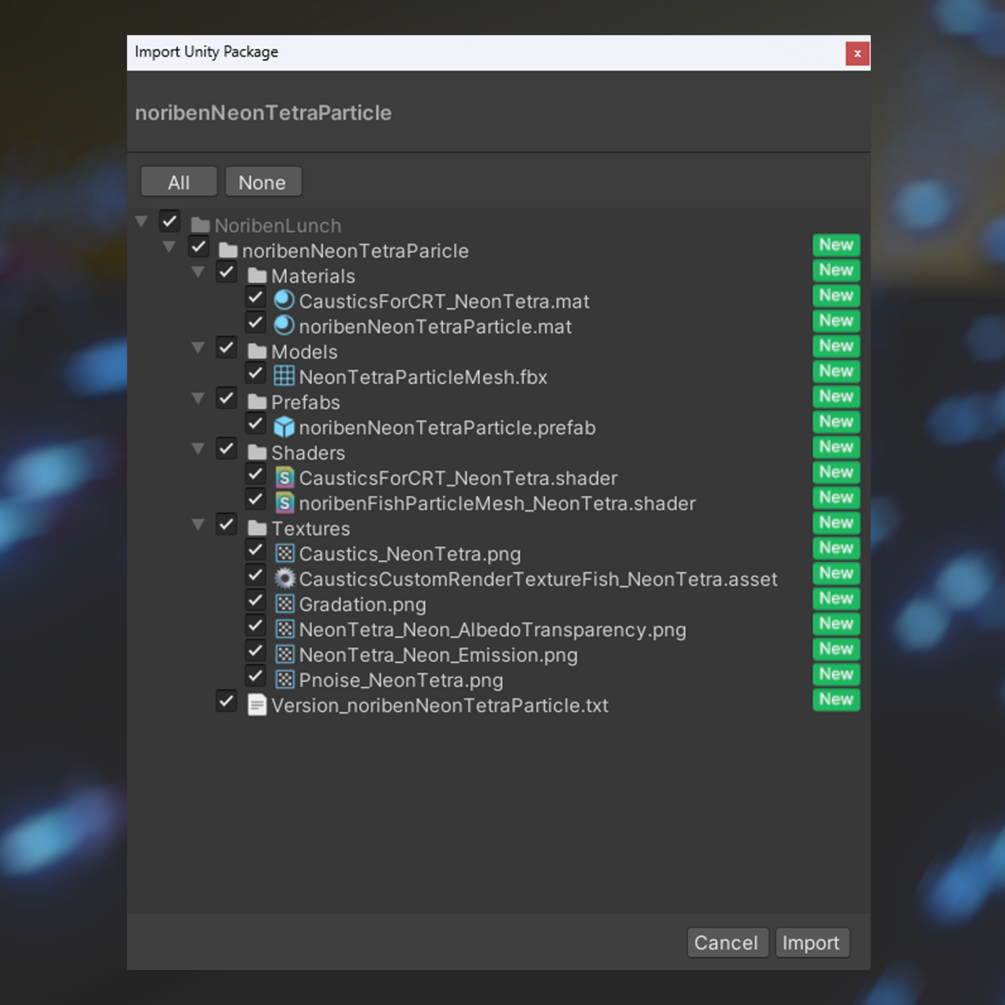Uncheck Version_noribenNeonTetraParticle.txt checkbox
1005x1005 pixels.
[226, 701]
